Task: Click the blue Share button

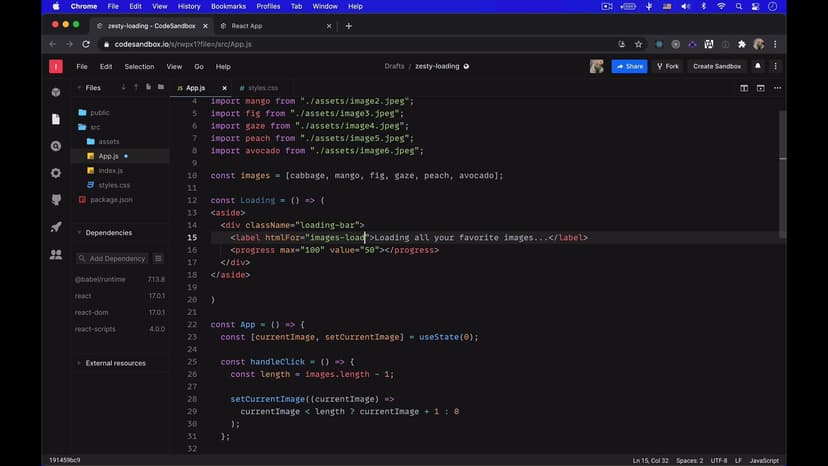Action: tap(629, 67)
